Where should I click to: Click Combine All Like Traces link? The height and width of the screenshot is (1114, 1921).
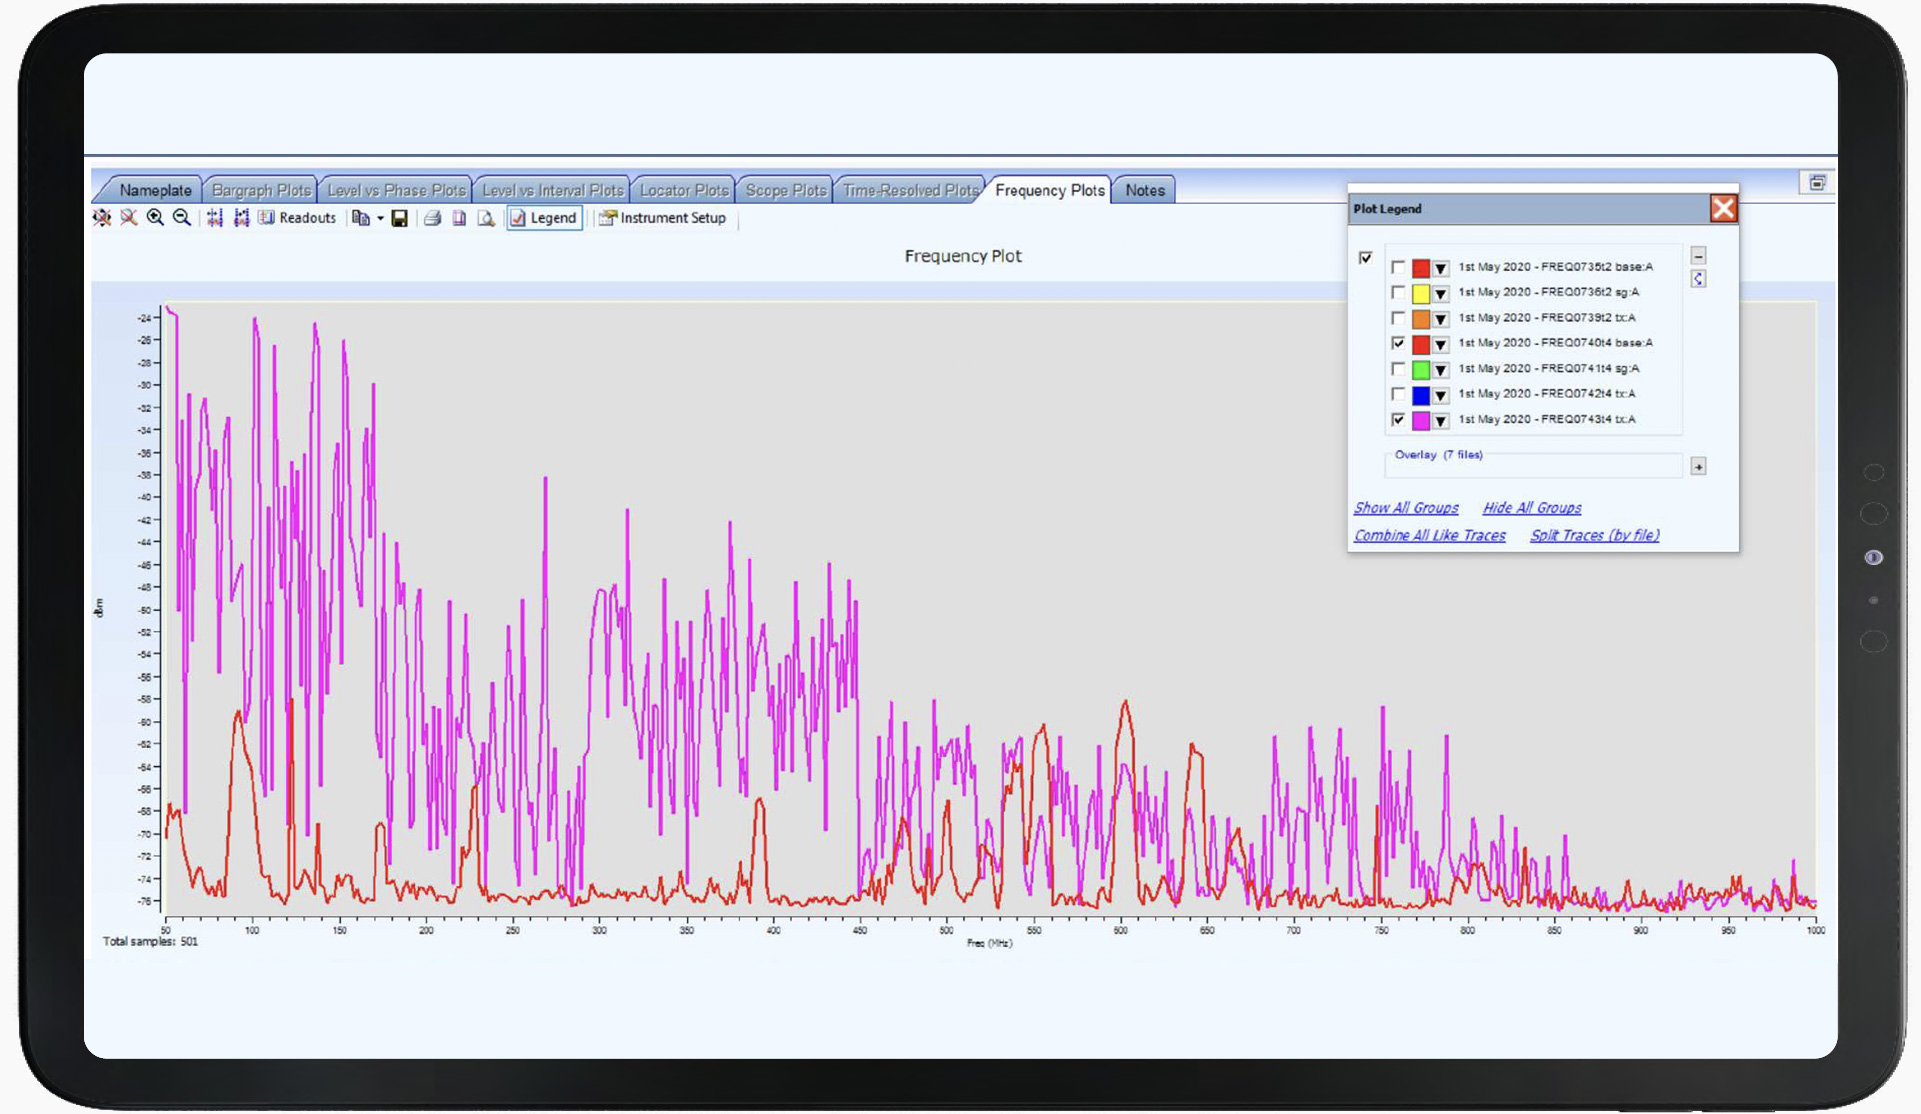click(1430, 535)
